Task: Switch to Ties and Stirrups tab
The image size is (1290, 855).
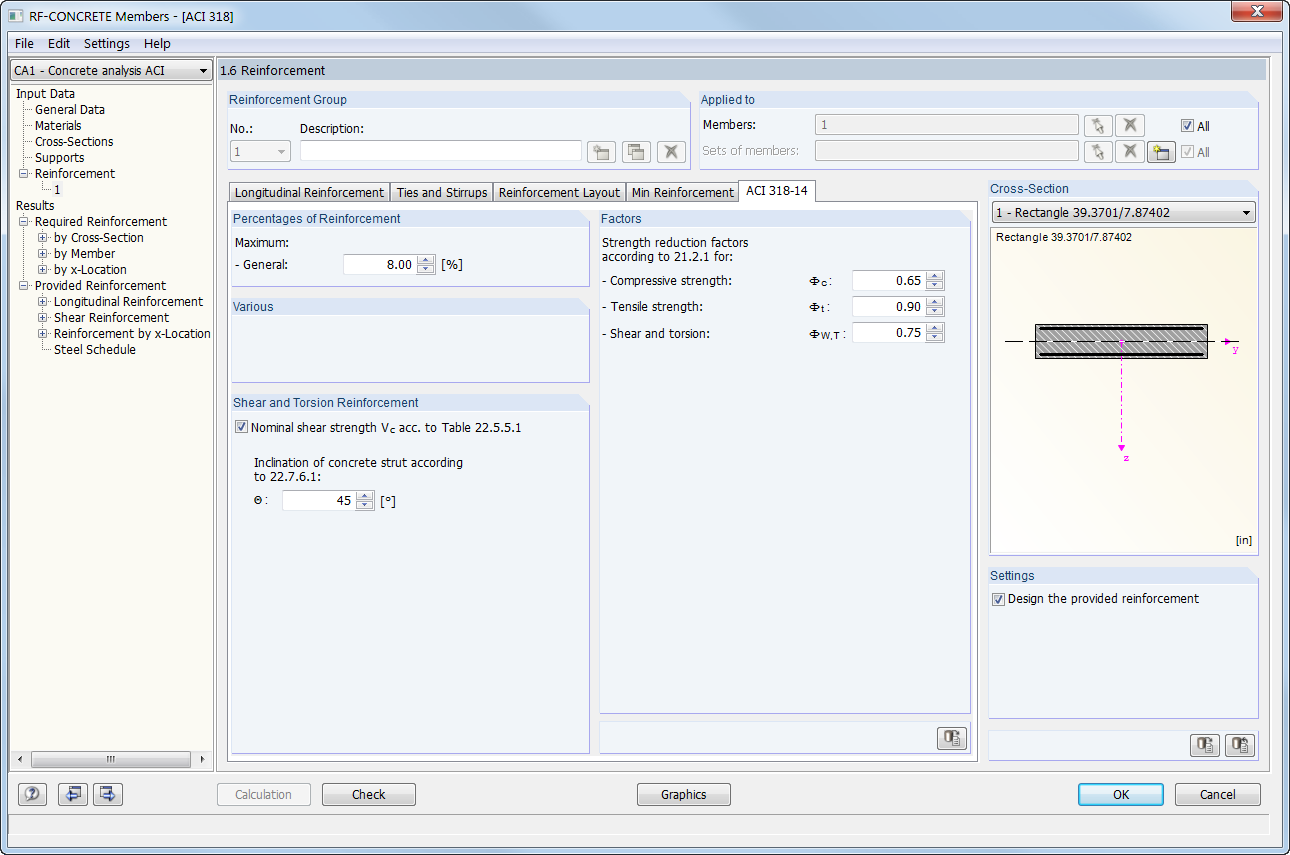Action: point(441,192)
